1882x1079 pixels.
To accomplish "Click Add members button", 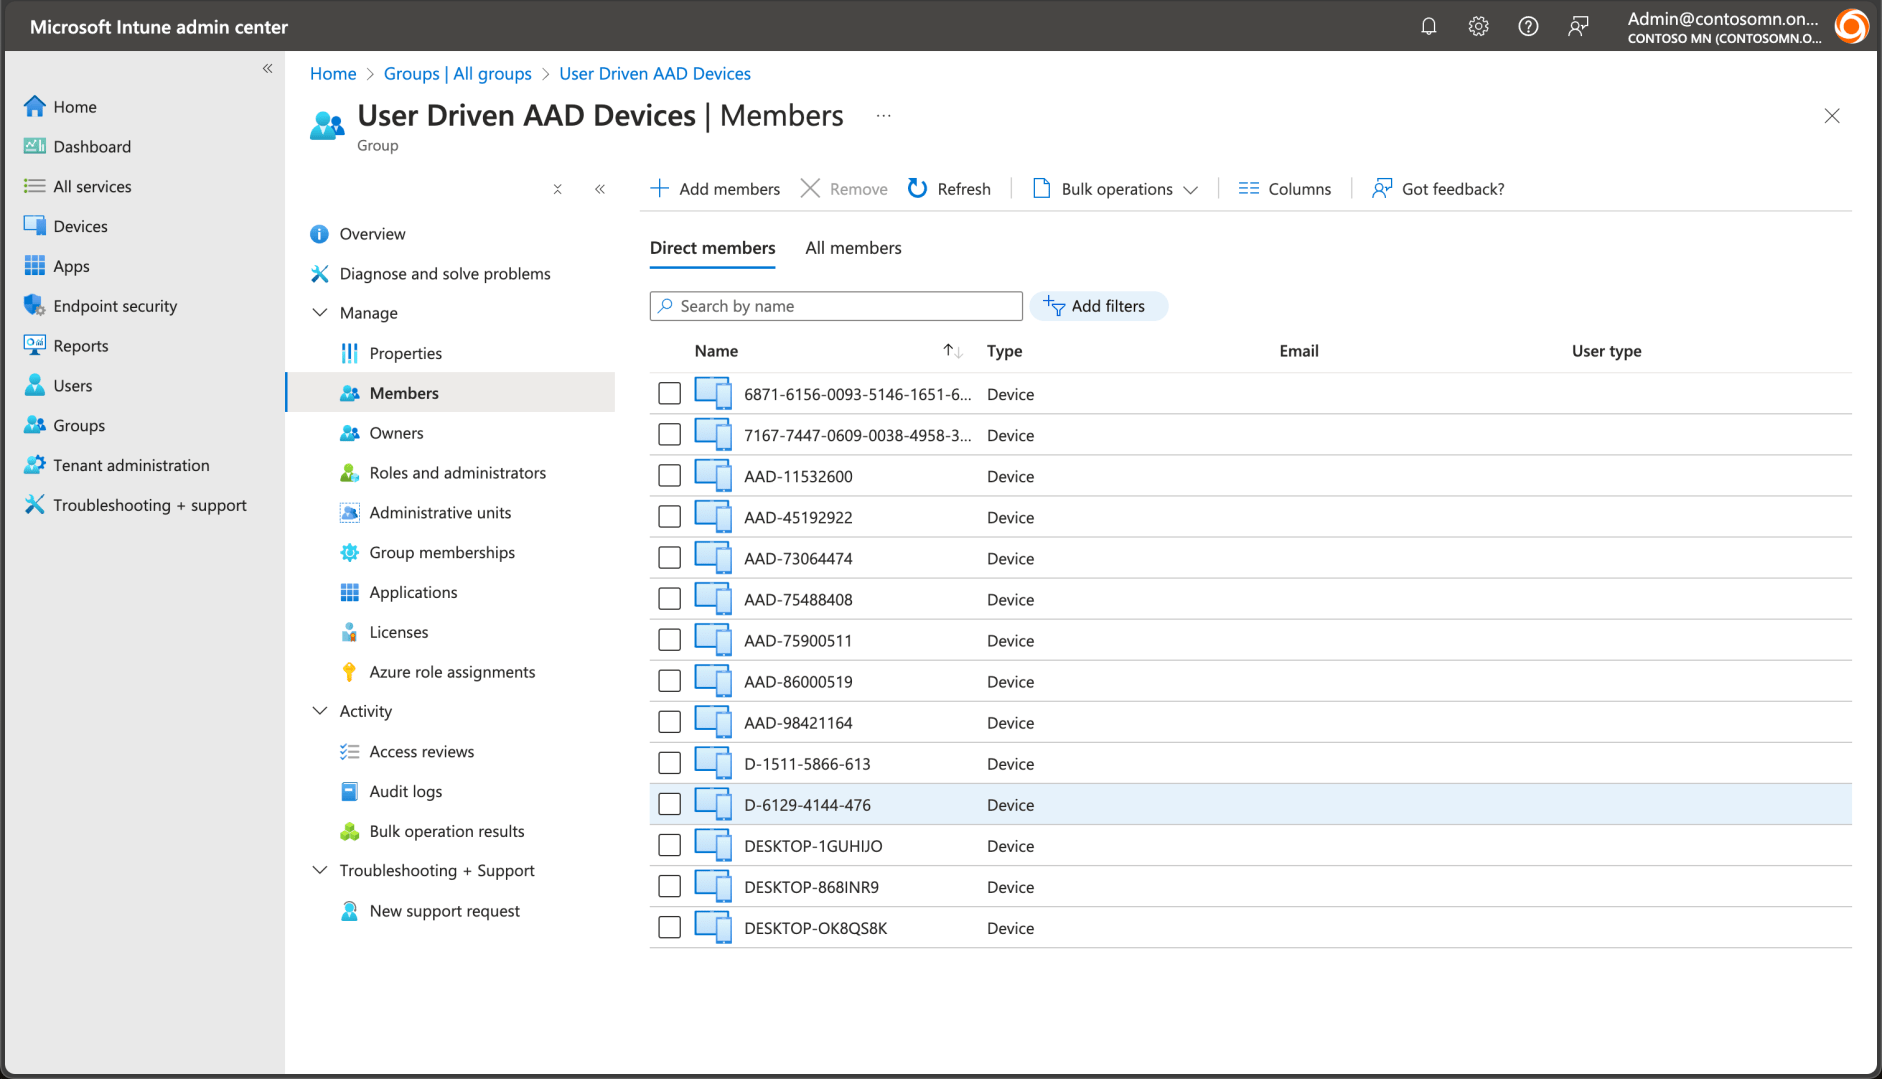I will click(x=715, y=189).
